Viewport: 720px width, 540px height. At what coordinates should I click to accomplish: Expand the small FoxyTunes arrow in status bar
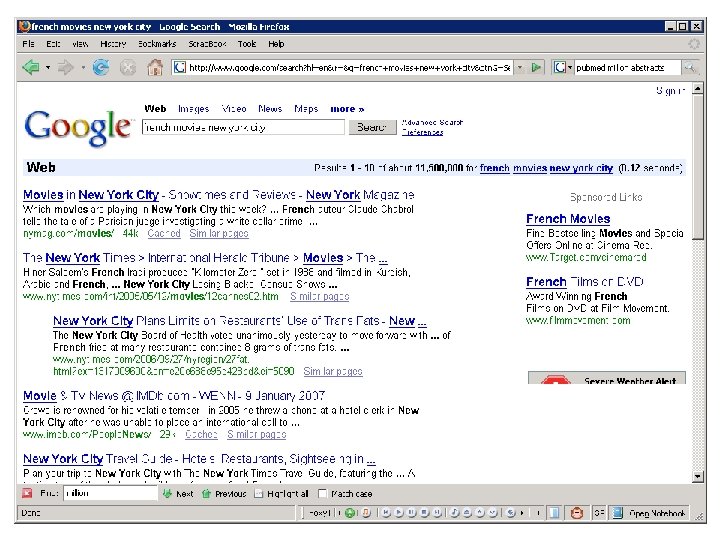point(522,512)
